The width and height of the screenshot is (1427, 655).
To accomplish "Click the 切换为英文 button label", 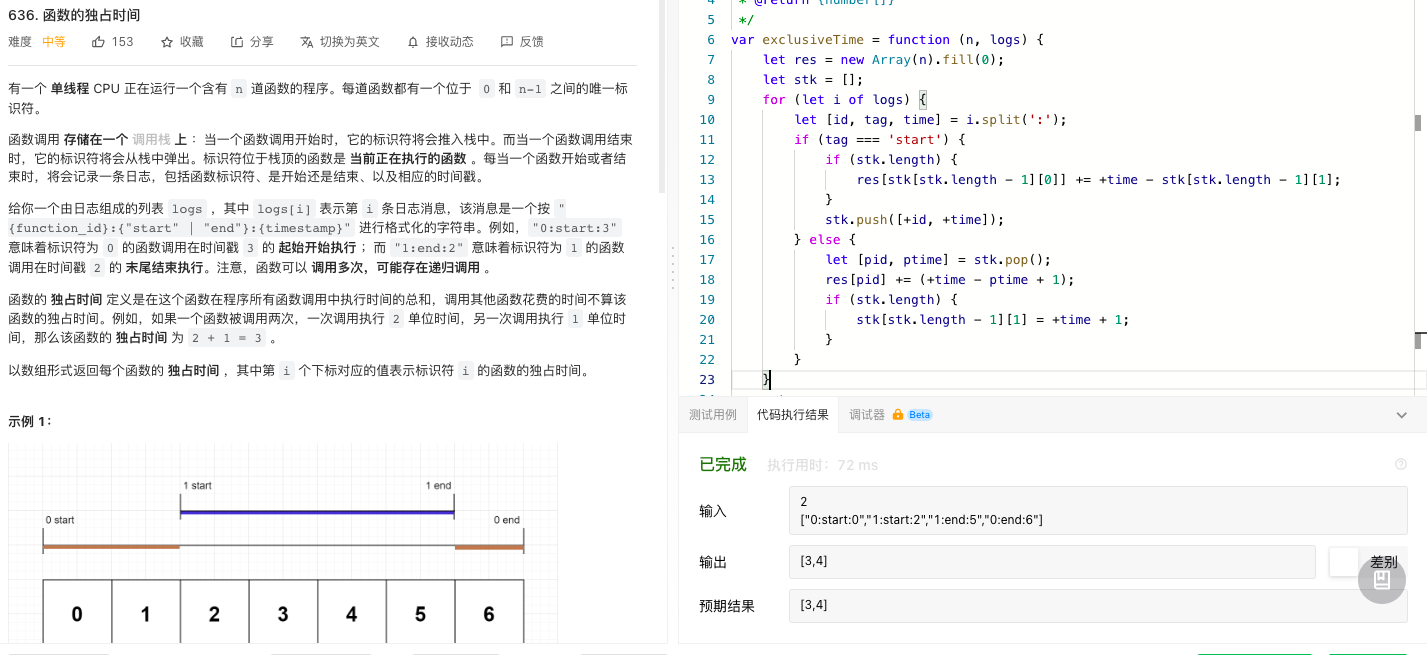I will [350, 42].
